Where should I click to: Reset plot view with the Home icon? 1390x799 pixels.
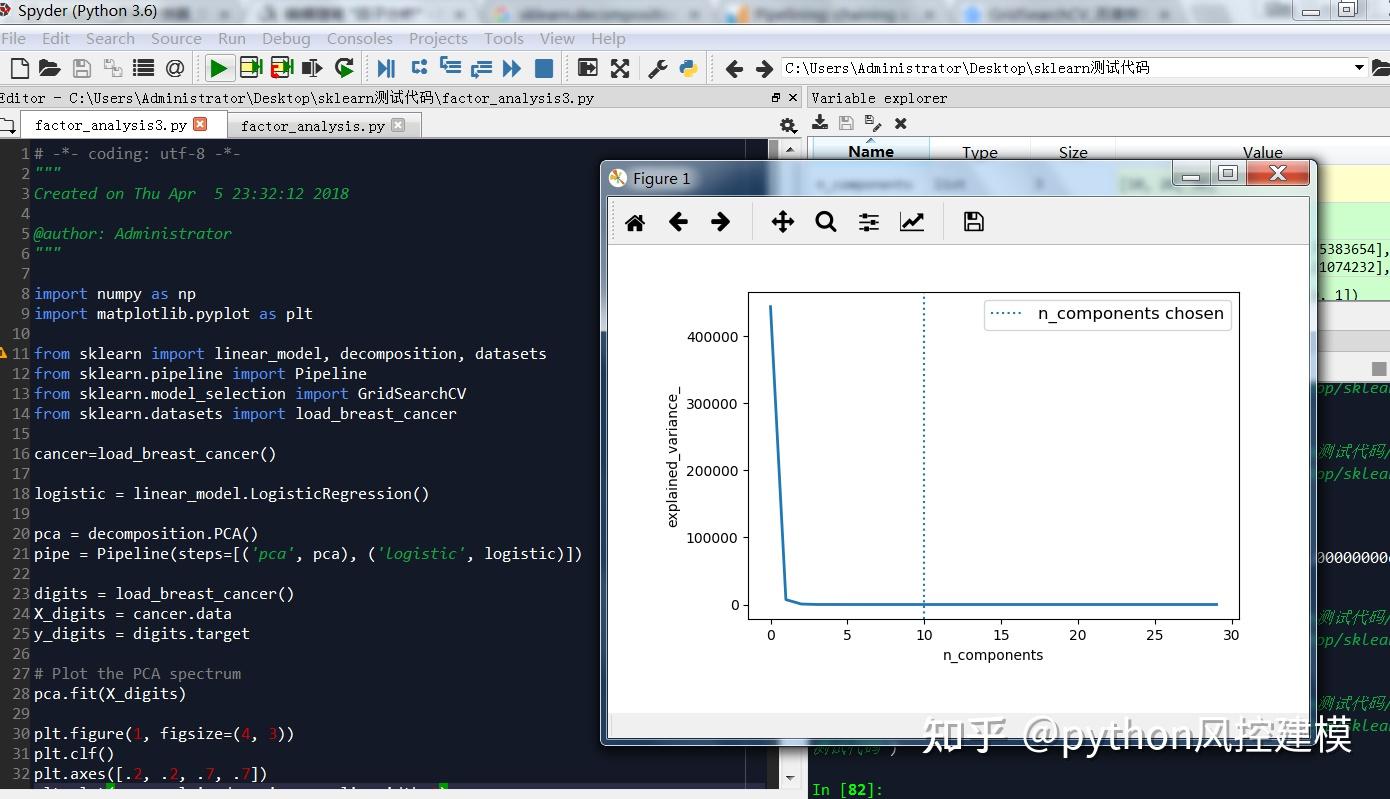pyautogui.click(x=634, y=221)
